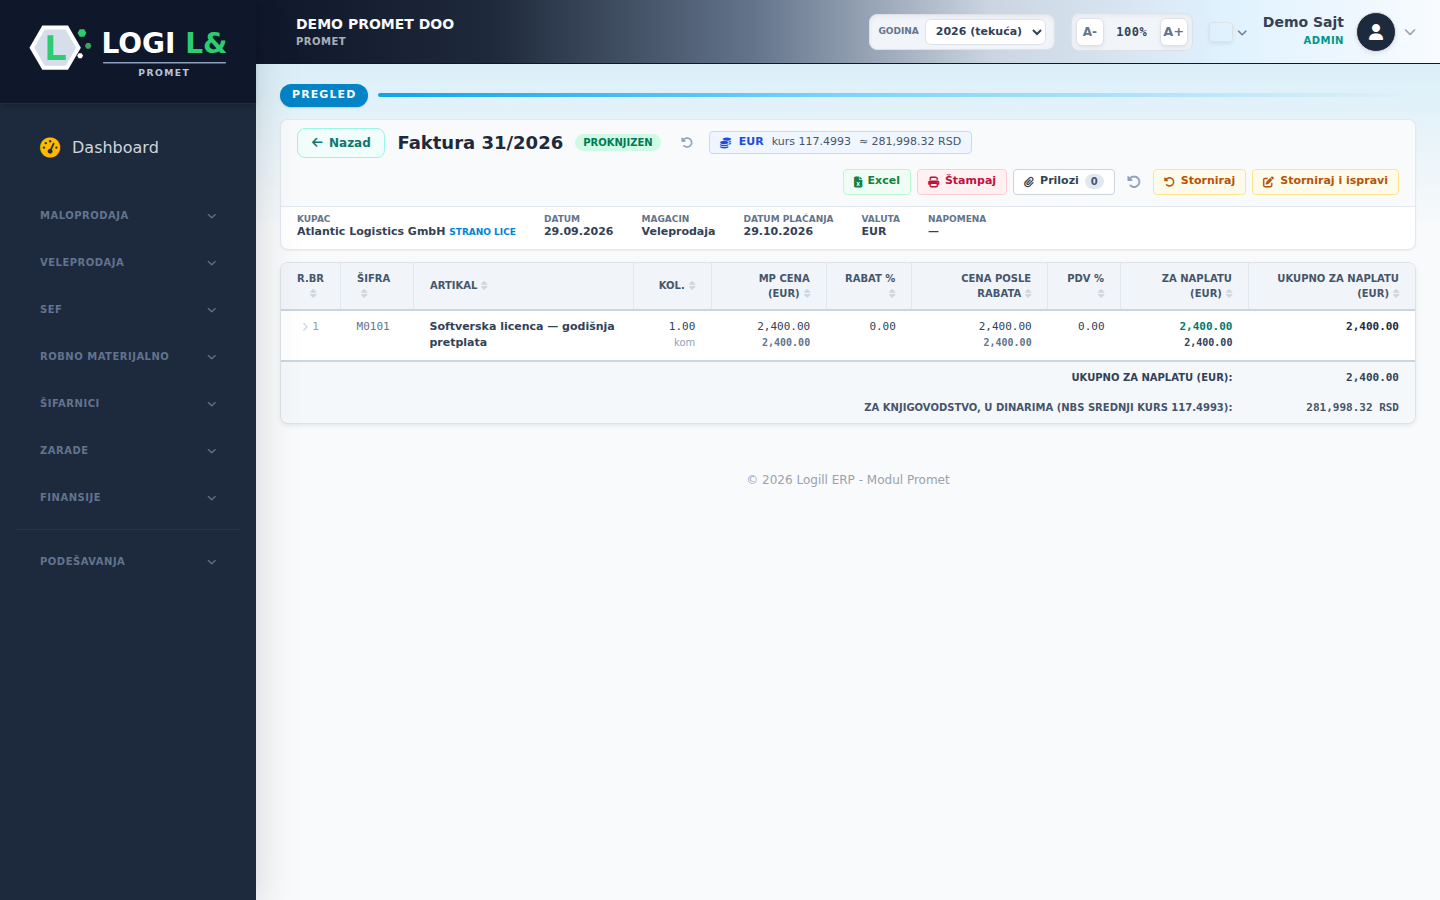Expand invoice row 1 with its chevron
The width and height of the screenshot is (1440, 900).
point(305,327)
